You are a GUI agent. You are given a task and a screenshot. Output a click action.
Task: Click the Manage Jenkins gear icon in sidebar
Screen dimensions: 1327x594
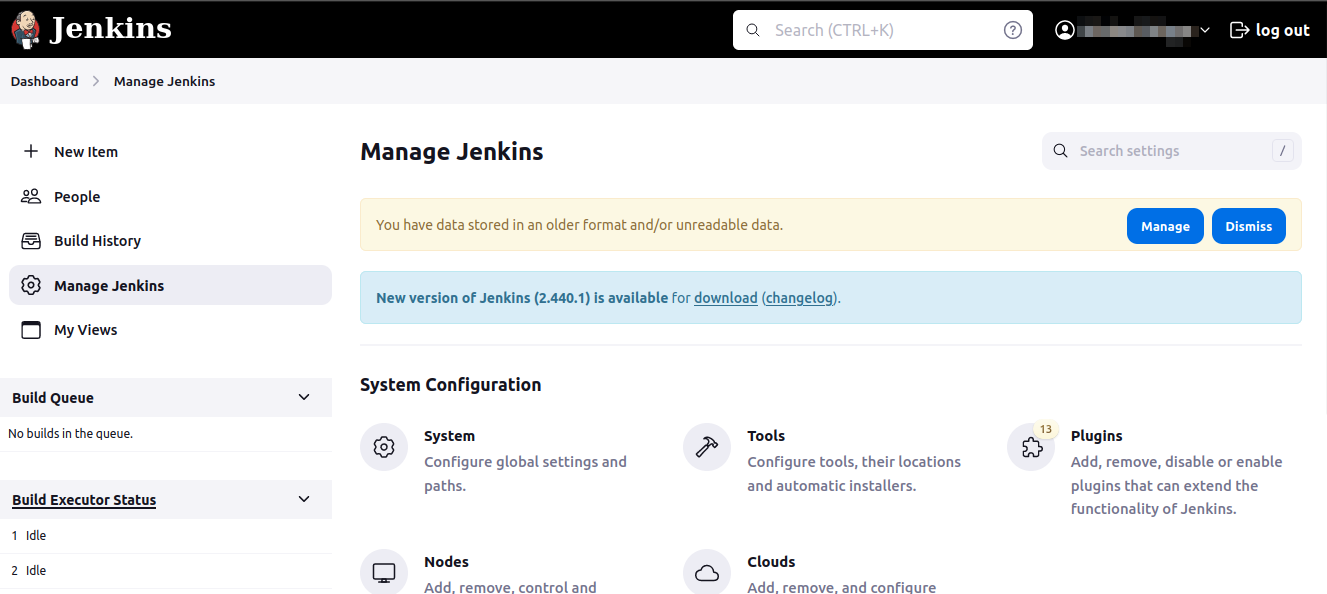coord(31,285)
